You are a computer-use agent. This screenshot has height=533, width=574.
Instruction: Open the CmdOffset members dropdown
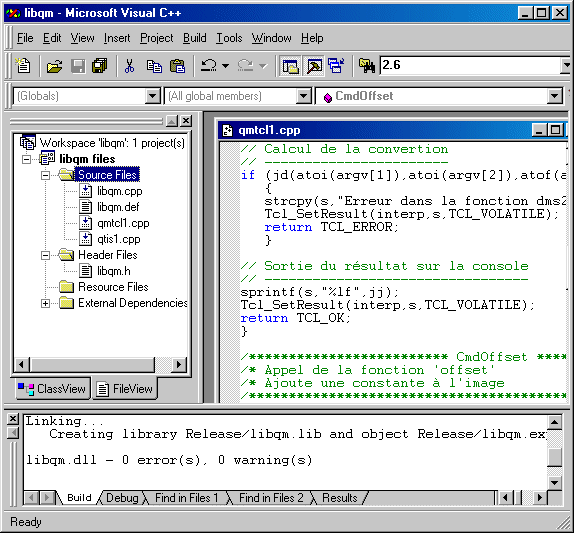tap(555, 96)
